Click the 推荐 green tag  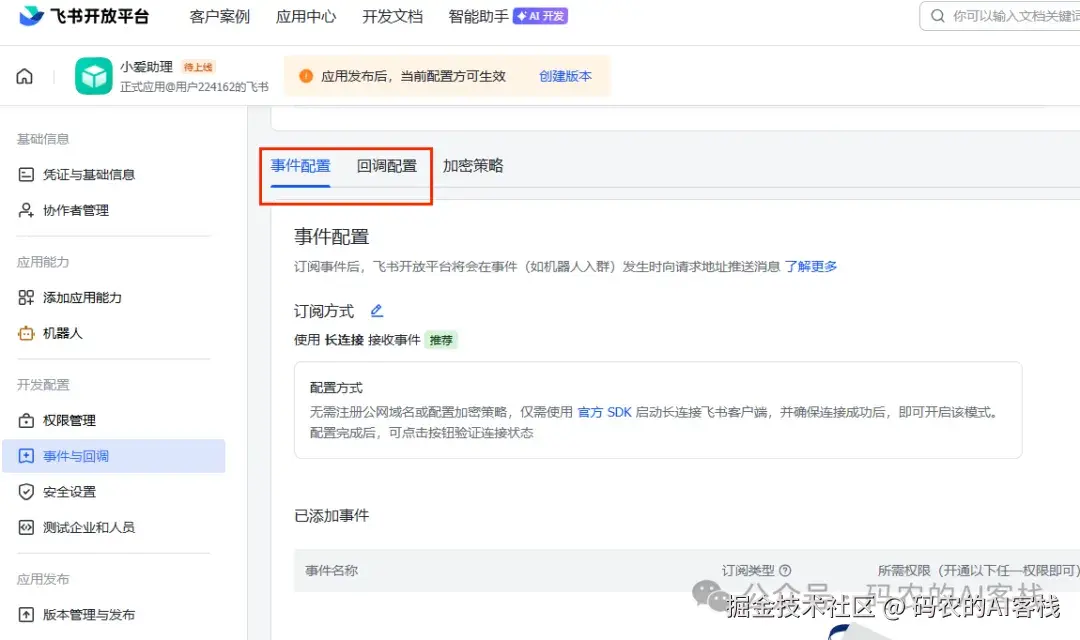click(441, 340)
